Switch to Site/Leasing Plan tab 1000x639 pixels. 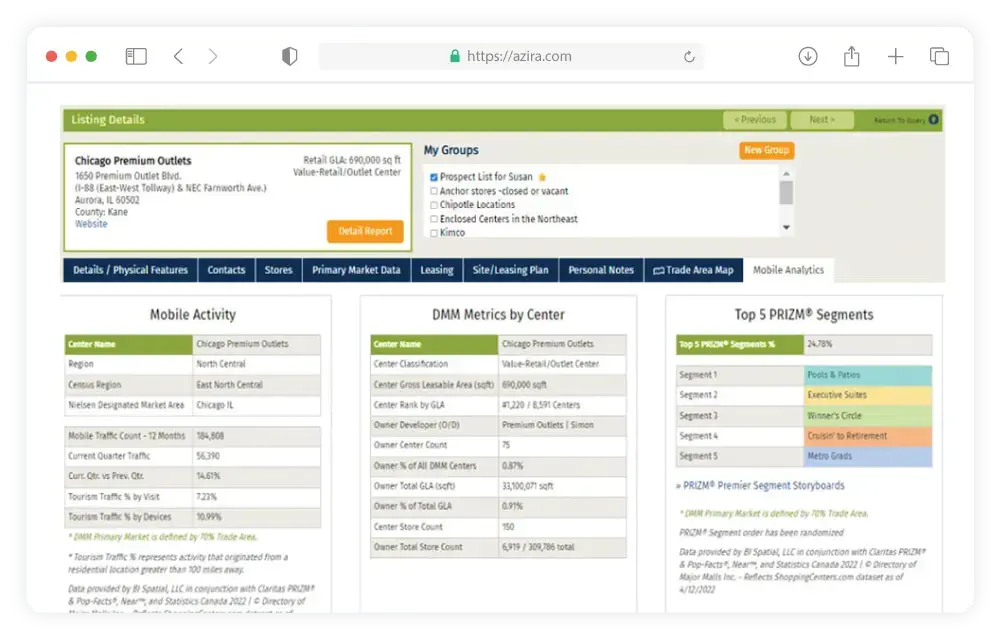click(x=511, y=270)
